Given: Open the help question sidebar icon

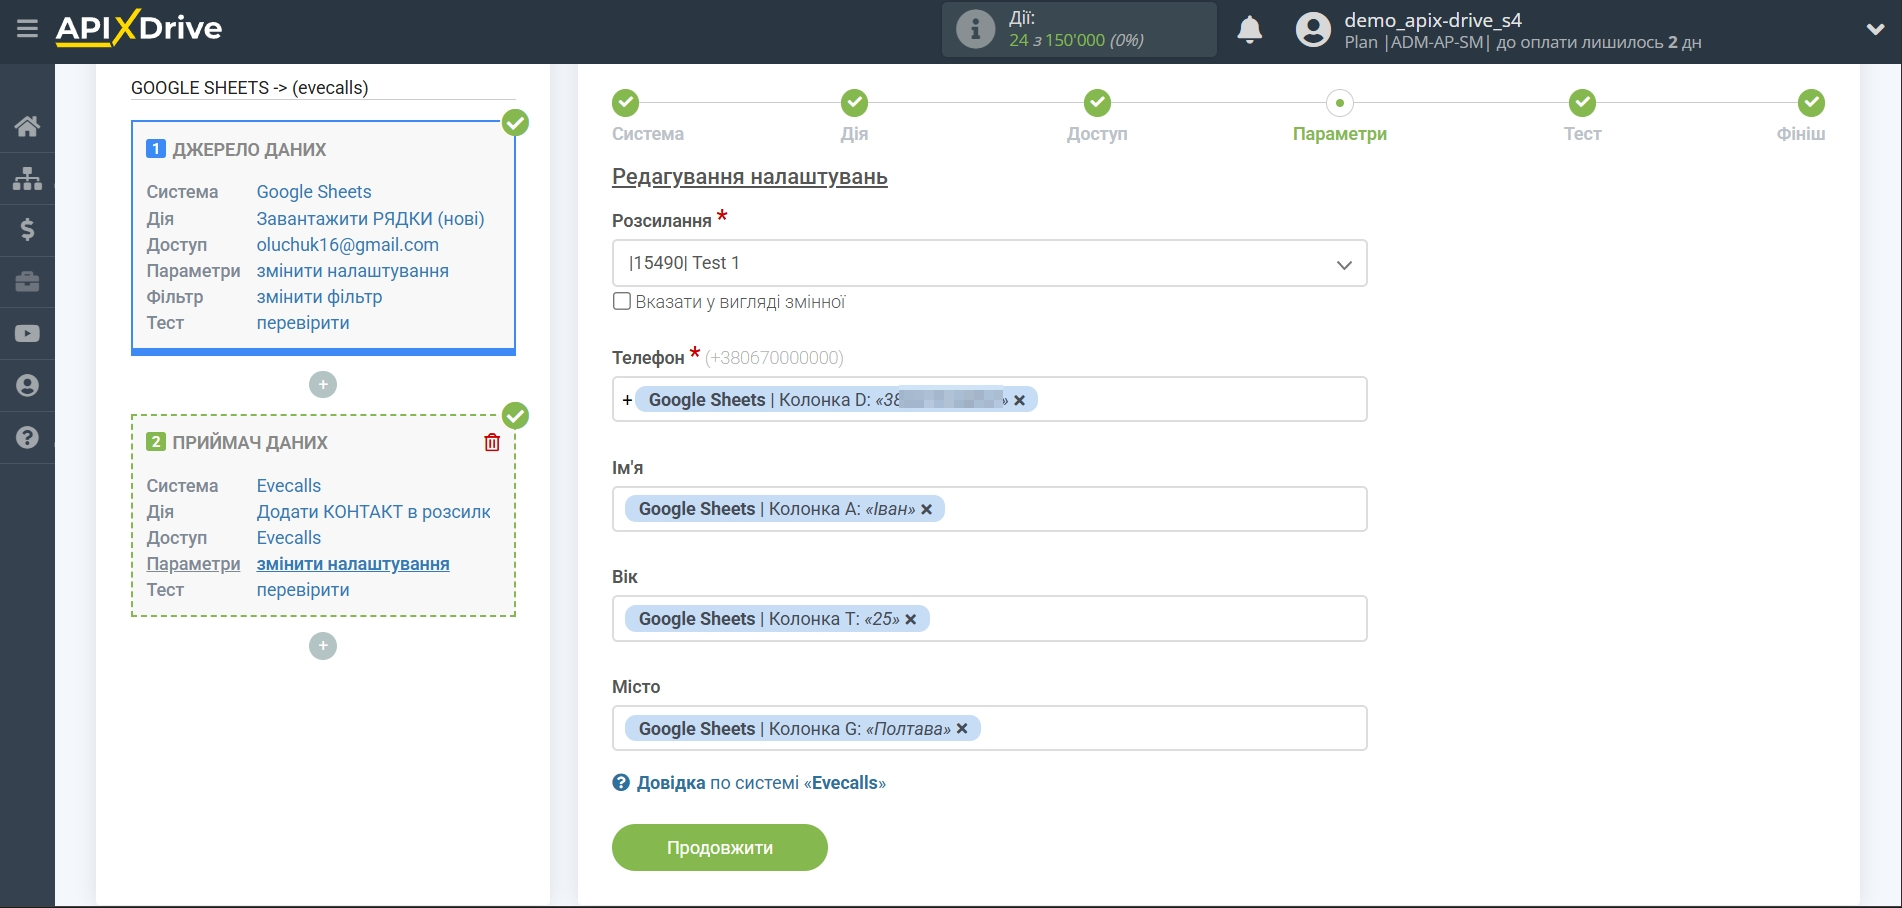Looking at the screenshot, I should coord(27,438).
